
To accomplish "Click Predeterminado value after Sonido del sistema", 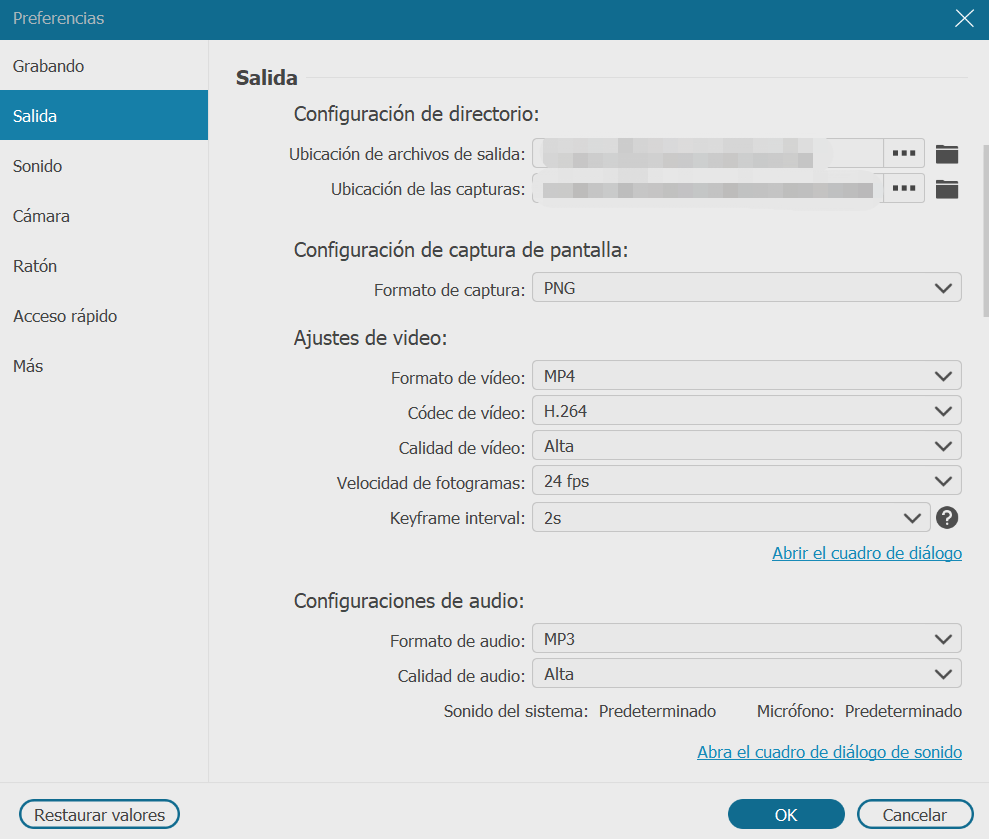I will coord(657,711).
